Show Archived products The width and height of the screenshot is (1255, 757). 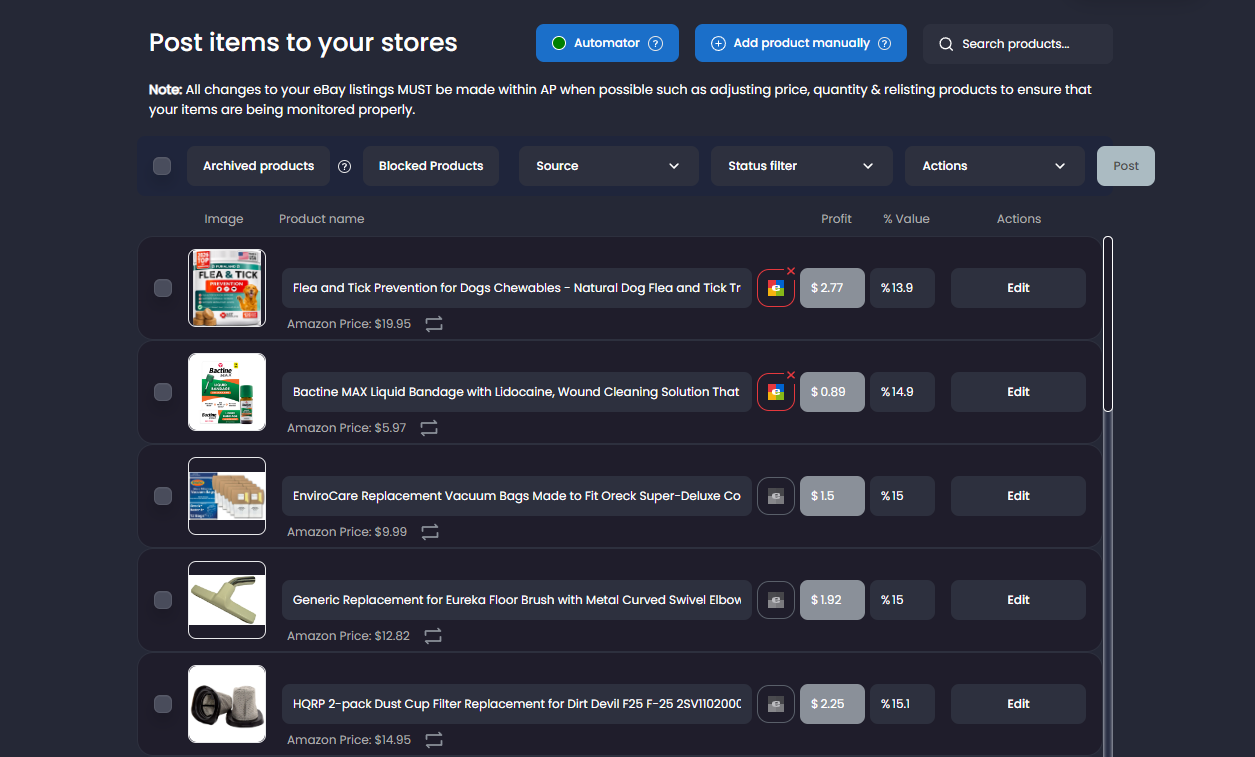[258, 166]
